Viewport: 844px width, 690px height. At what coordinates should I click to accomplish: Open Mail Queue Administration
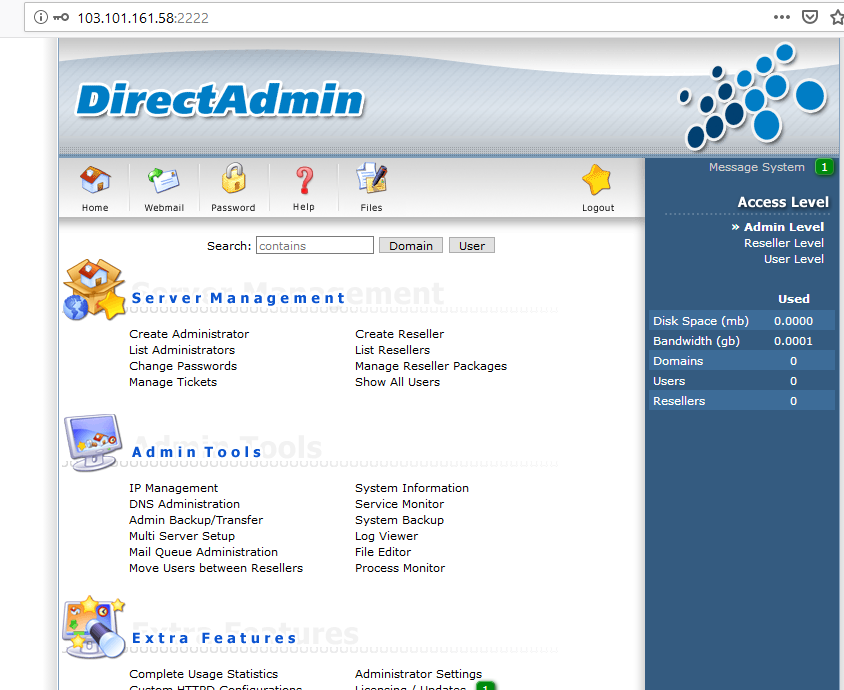pyautogui.click(x=203, y=552)
